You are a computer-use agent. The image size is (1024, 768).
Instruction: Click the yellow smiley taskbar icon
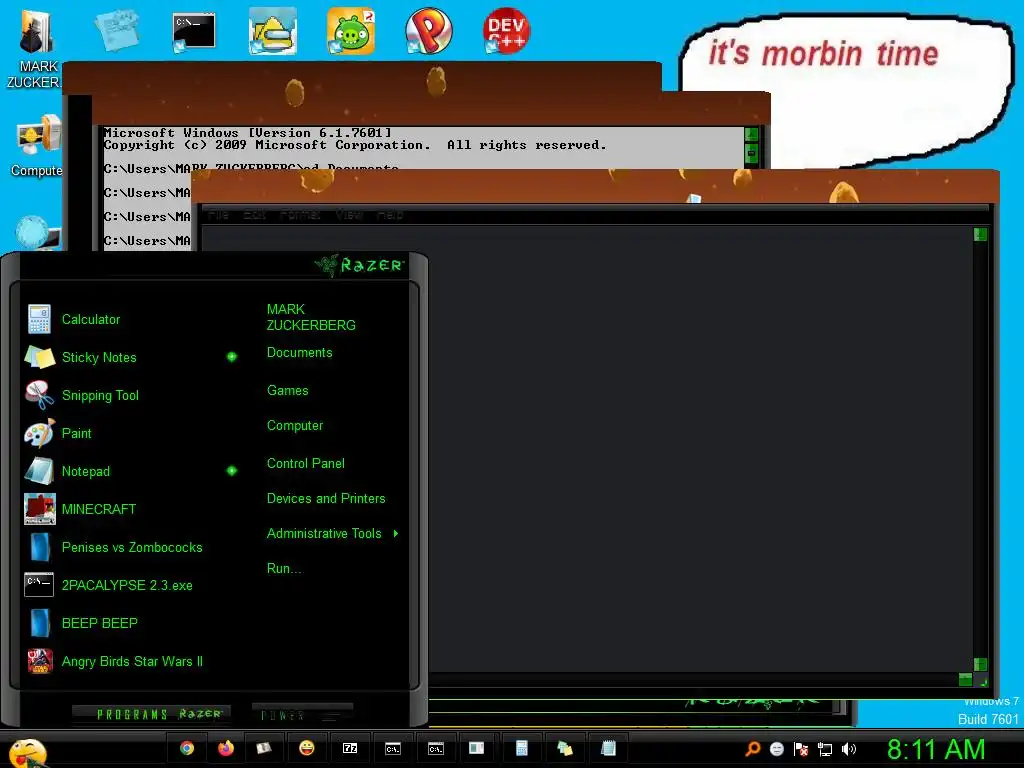coord(306,748)
